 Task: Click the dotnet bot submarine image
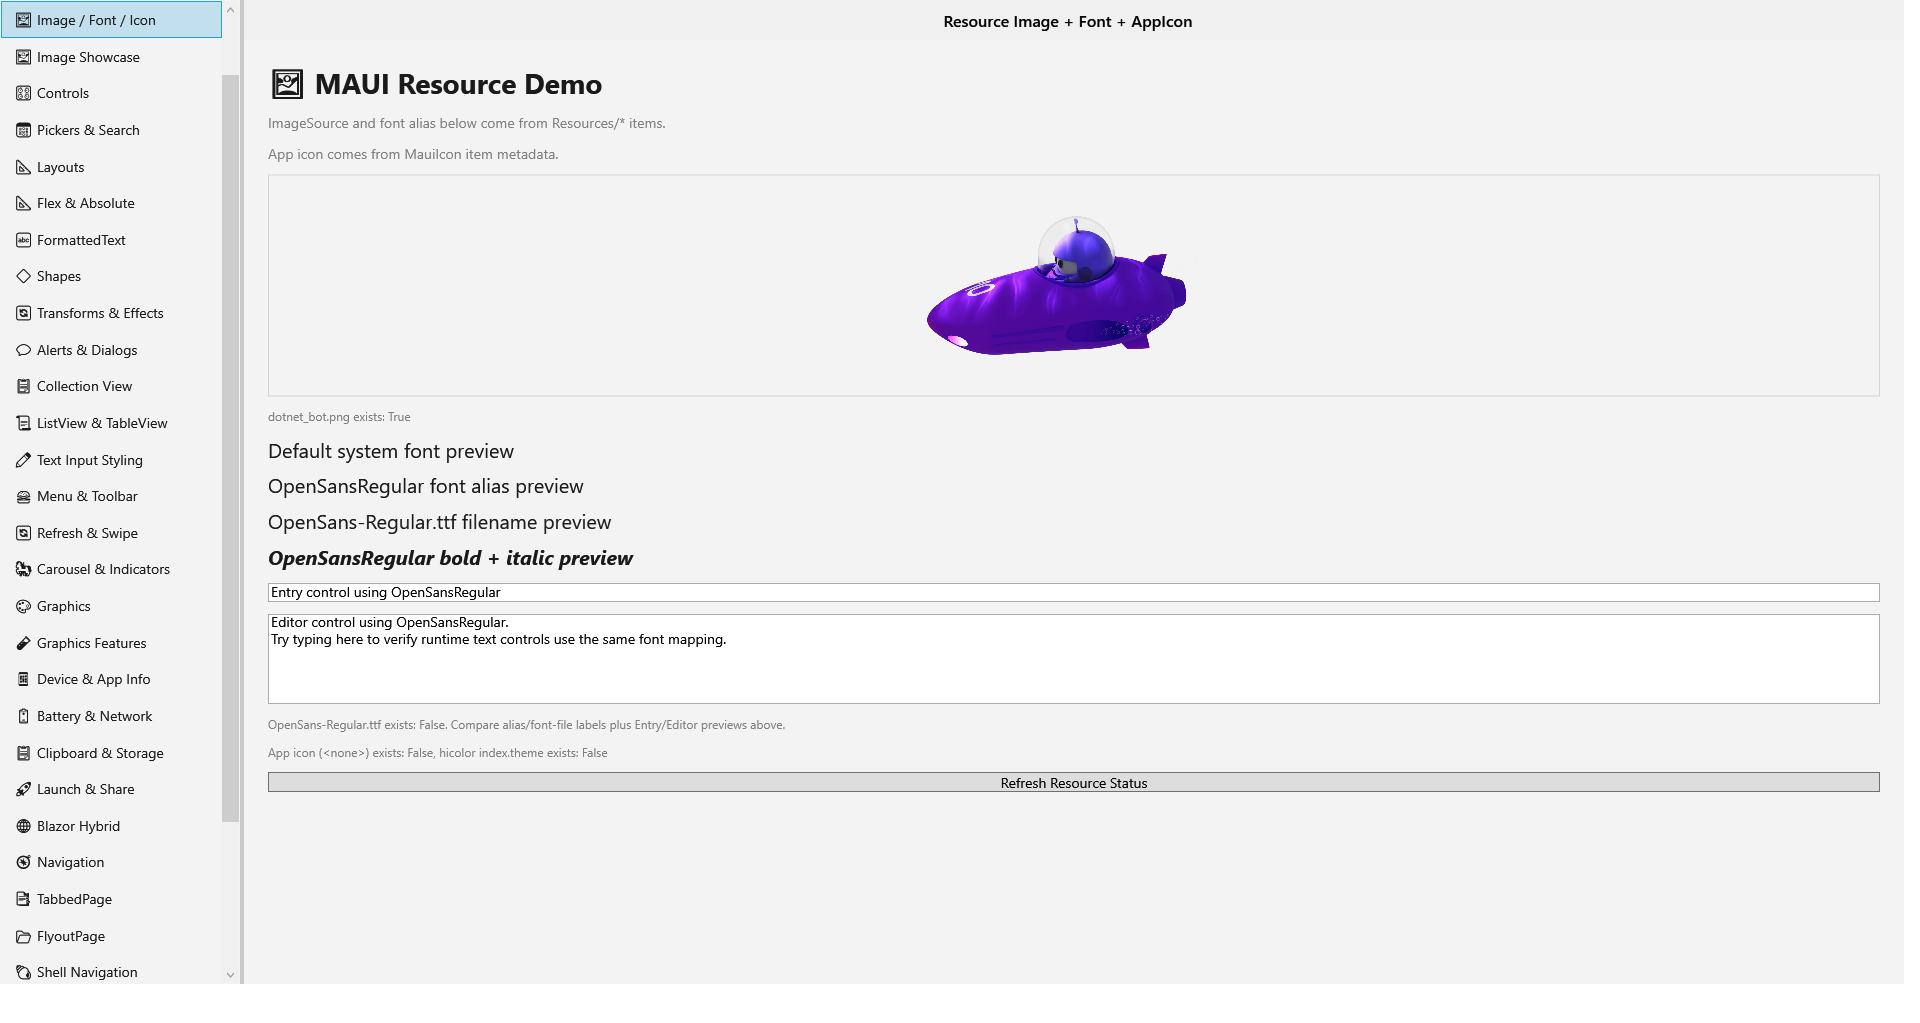pyautogui.click(x=1057, y=285)
